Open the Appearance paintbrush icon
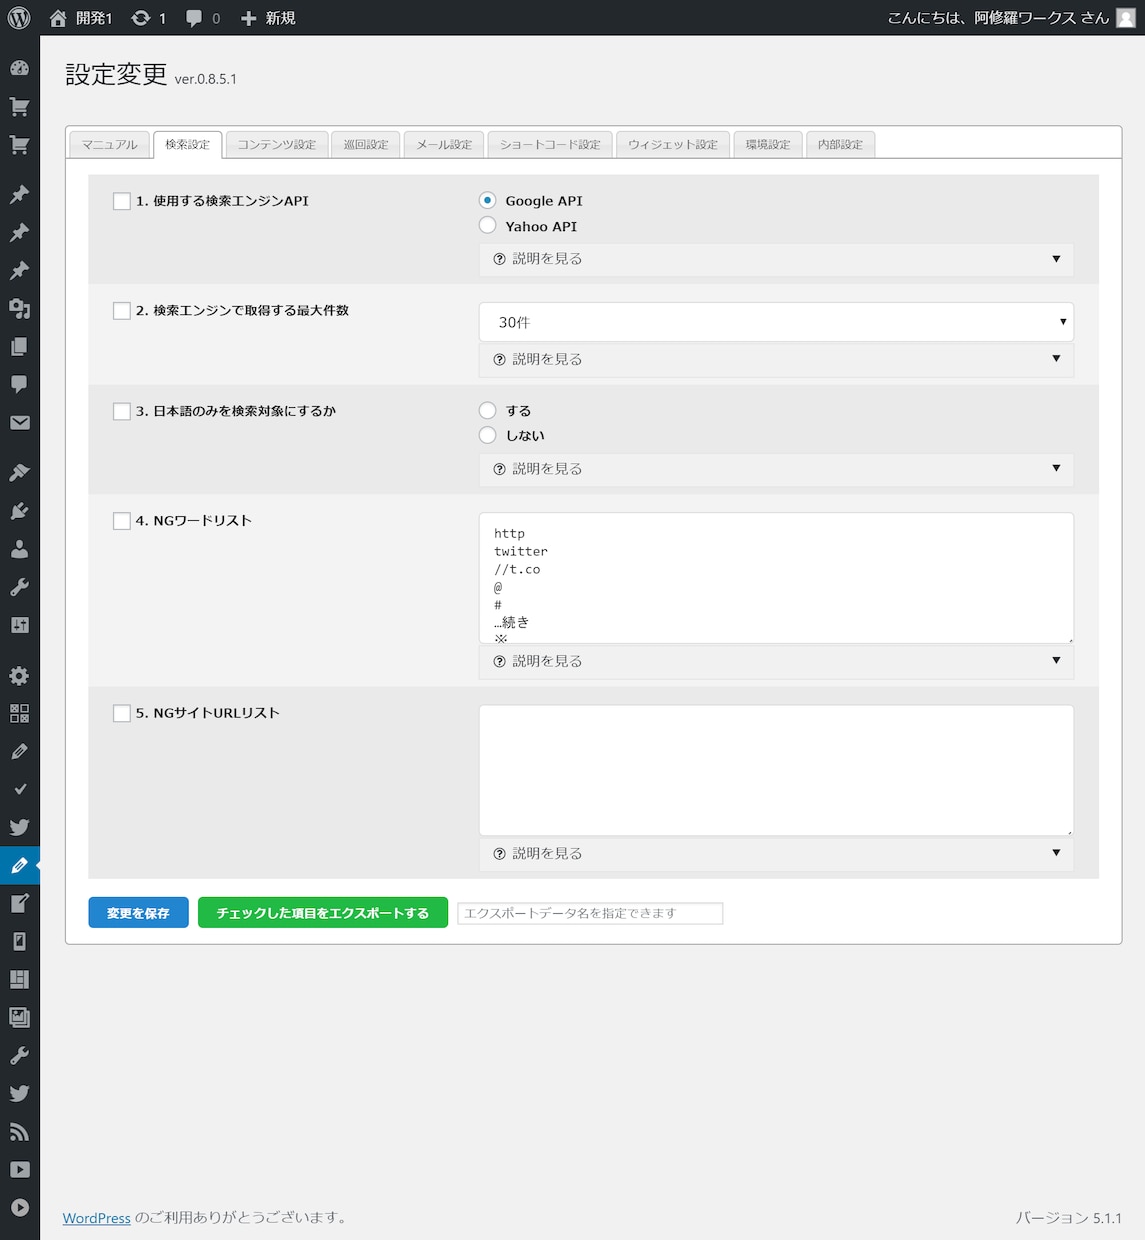 click(x=19, y=472)
